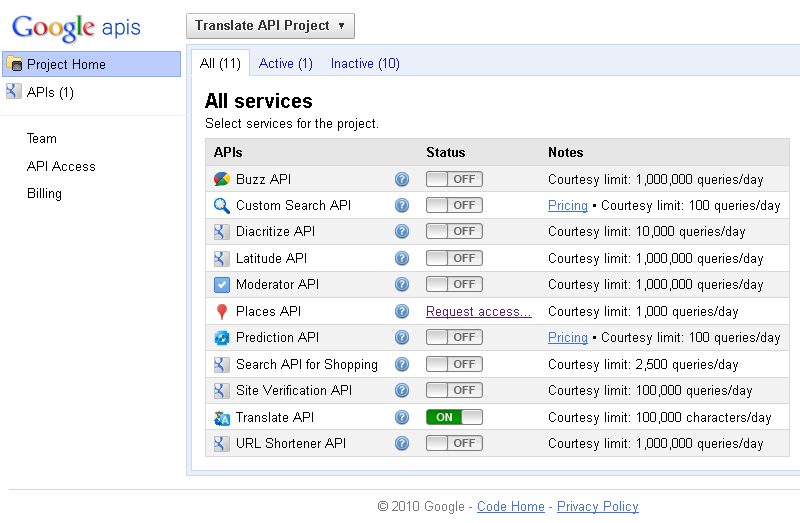The width and height of the screenshot is (800, 523).
Task: Open help for Places API
Action: (x=402, y=311)
